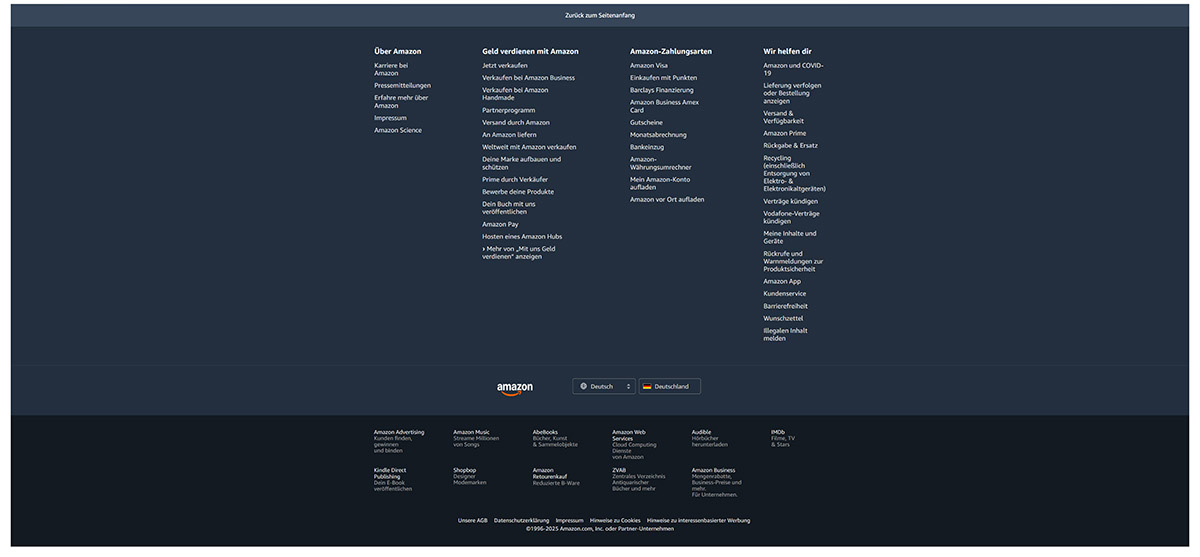This screenshot has height=557, width=1200.
Task: Click 'Illegalen Inhalt melden'
Action: click(786, 334)
